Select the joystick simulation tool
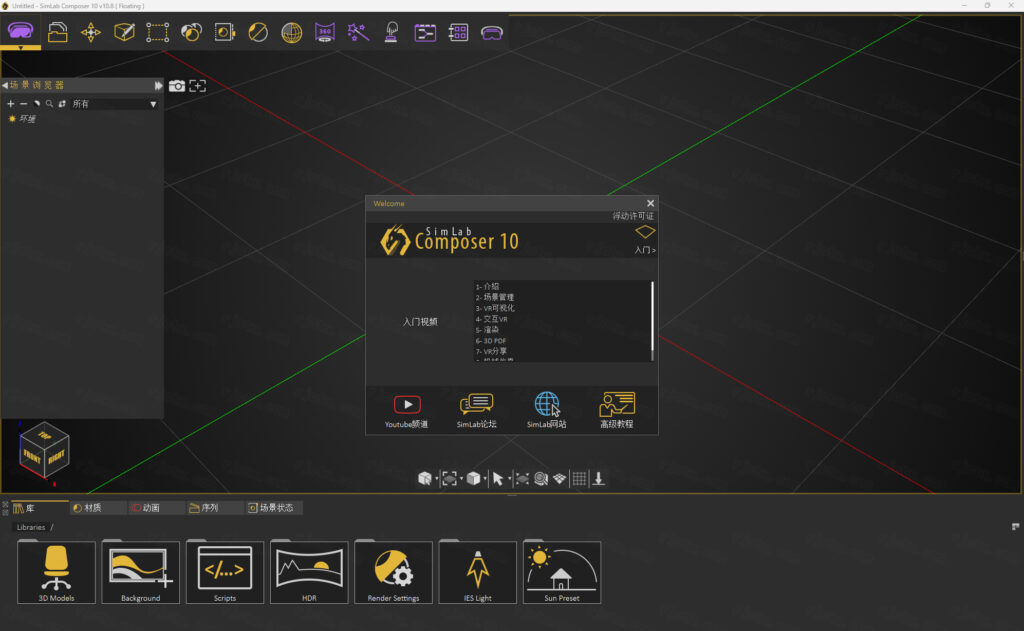The image size is (1024, 631). coord(391,32)
